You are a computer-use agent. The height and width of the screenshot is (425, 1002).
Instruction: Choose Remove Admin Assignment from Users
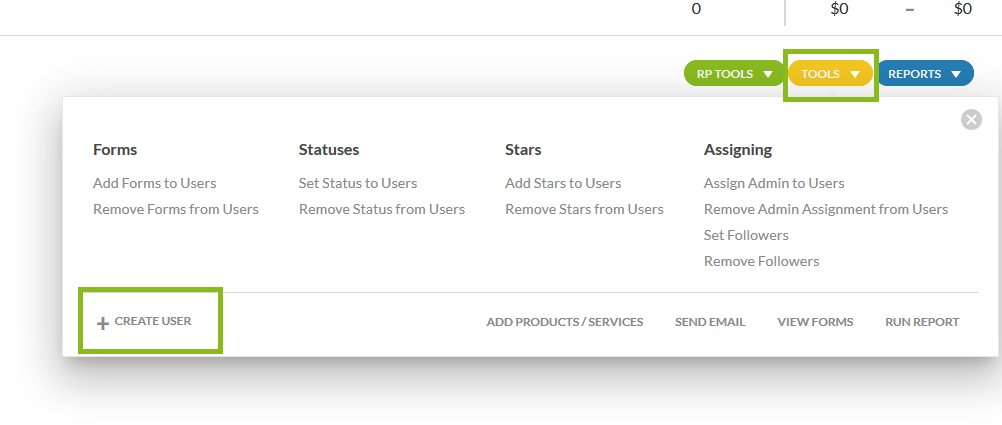pos(825,209)
